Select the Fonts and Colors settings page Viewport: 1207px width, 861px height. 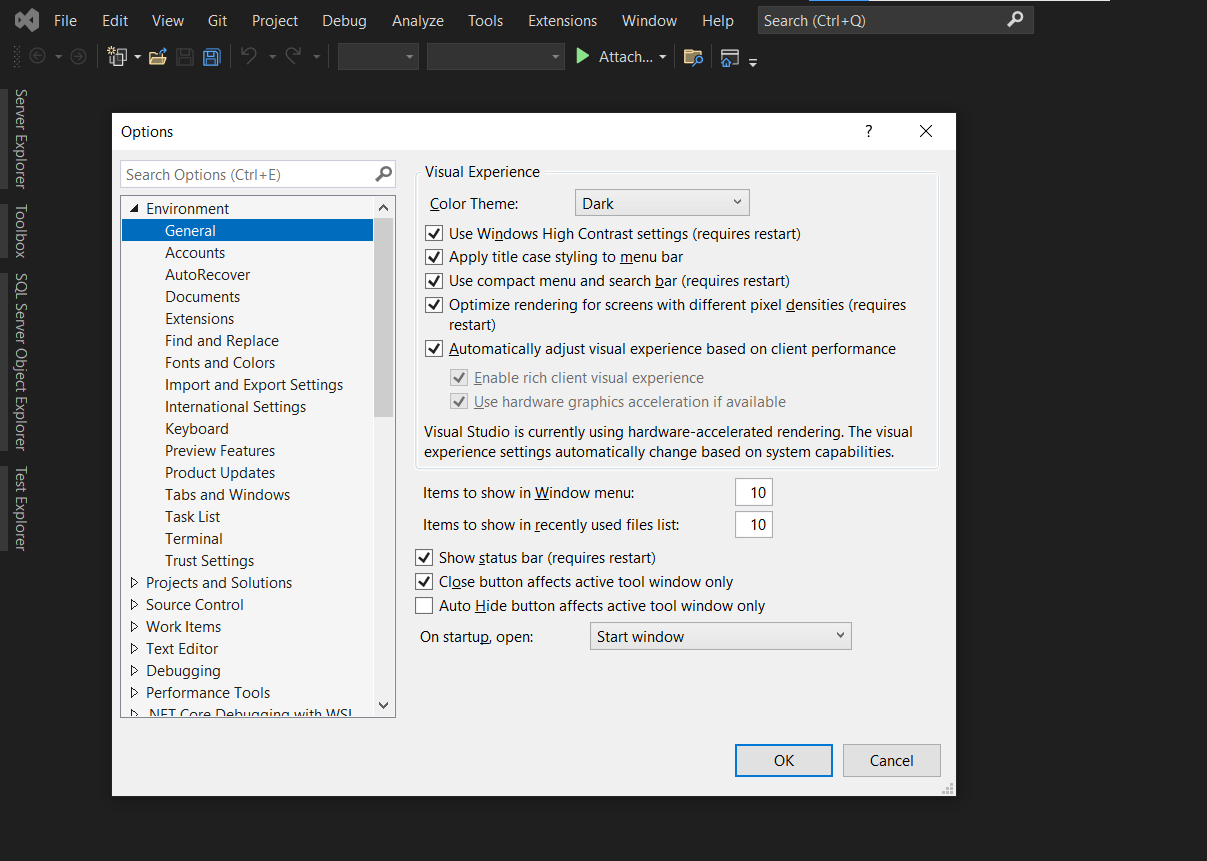[x=220, y=362]
